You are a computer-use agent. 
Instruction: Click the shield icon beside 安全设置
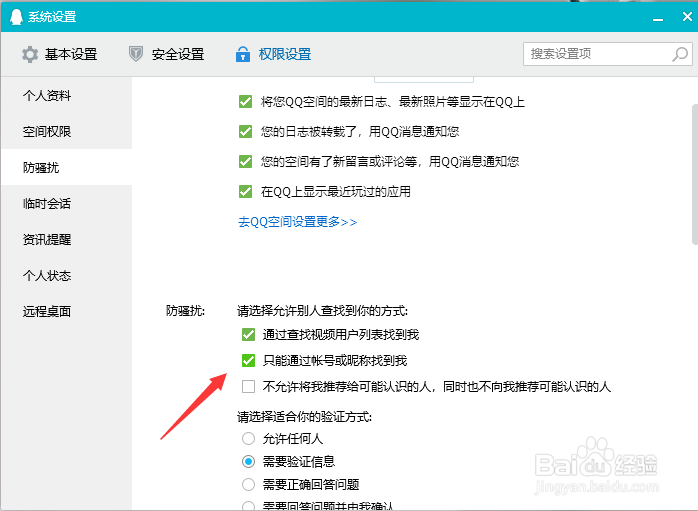(136, 54)
